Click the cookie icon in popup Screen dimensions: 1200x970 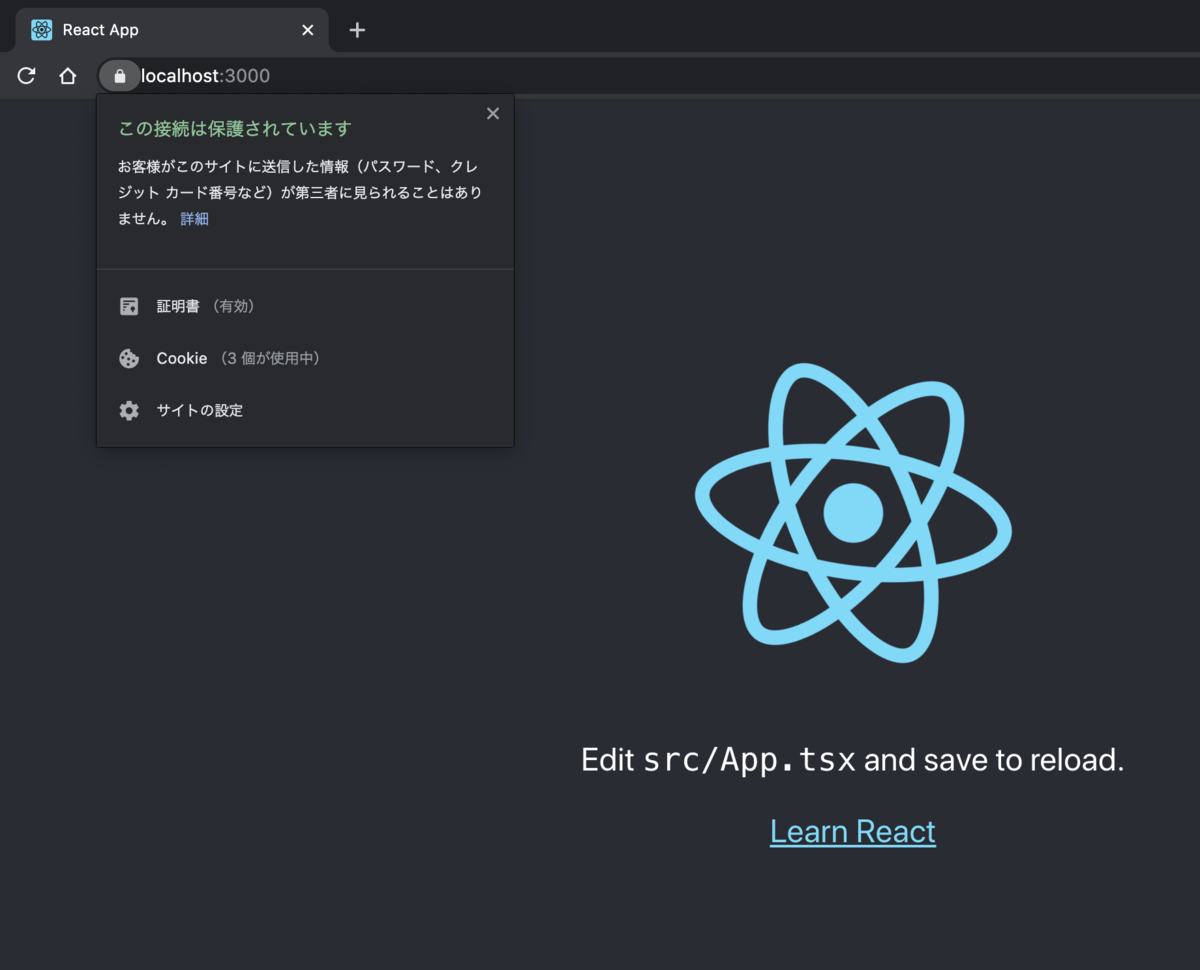click(129, 358)
